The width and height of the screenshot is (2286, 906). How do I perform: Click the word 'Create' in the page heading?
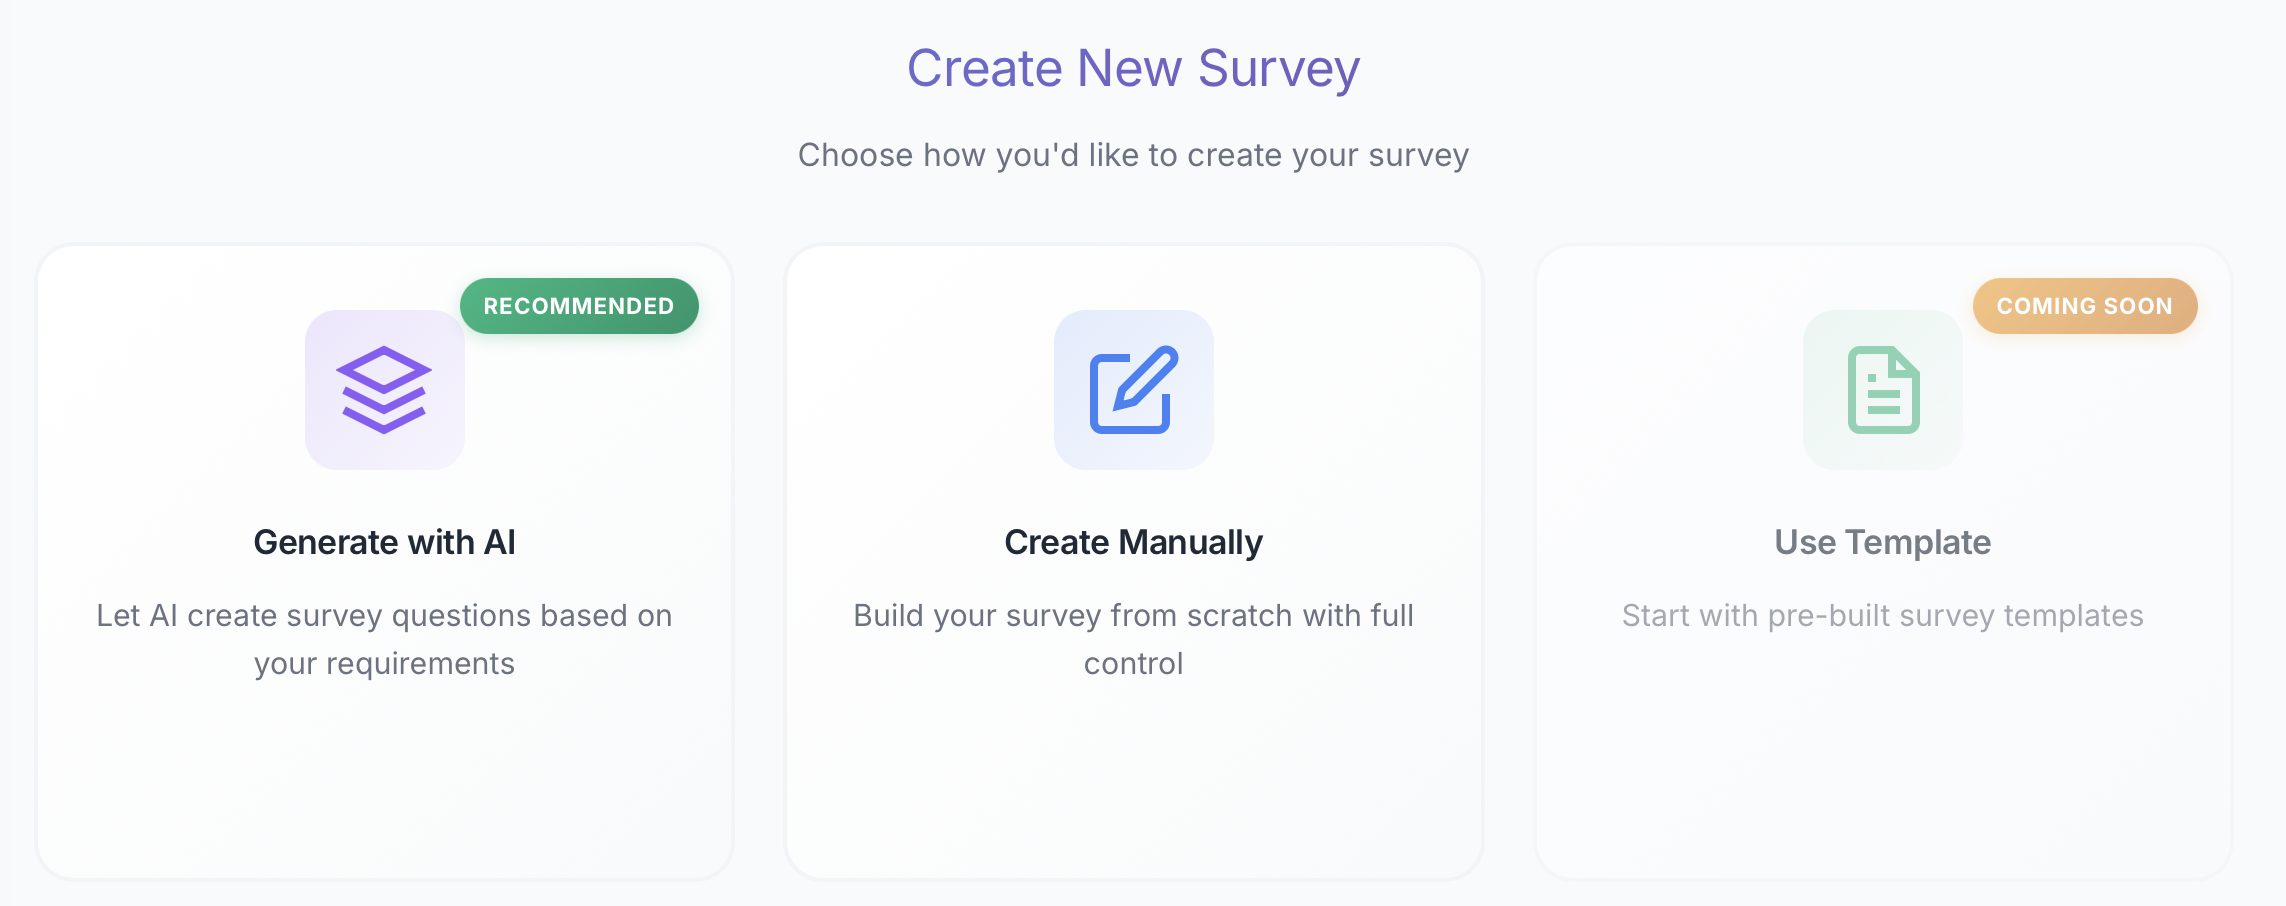(984, 68)
